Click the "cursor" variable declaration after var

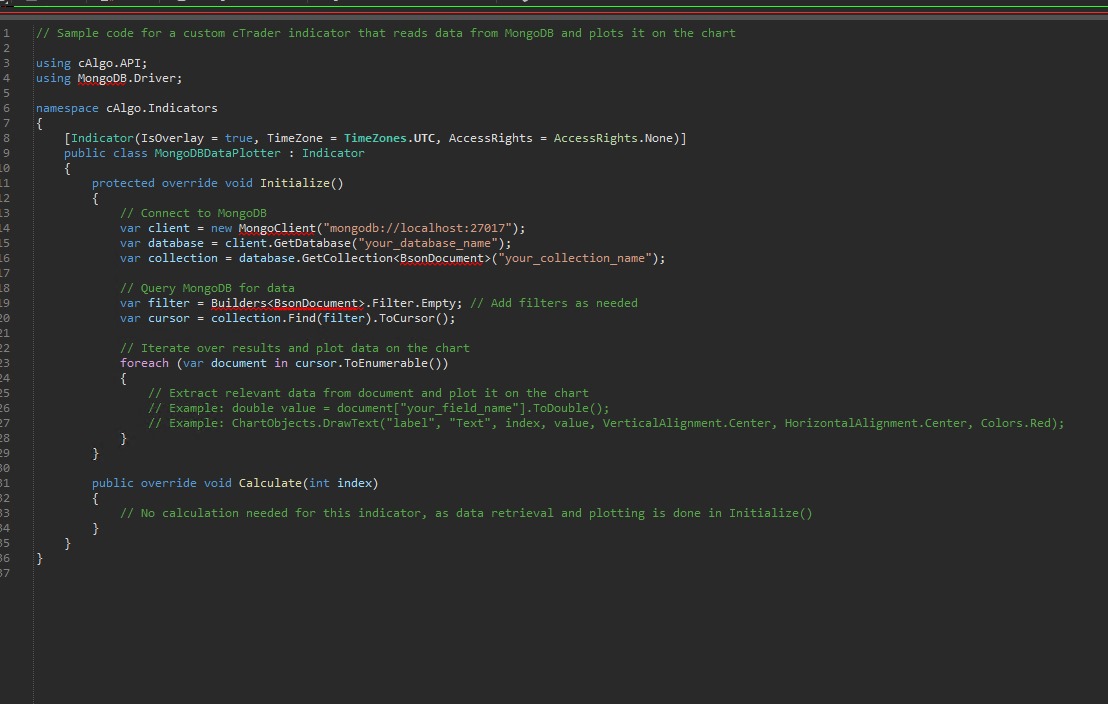click(169, 318)
